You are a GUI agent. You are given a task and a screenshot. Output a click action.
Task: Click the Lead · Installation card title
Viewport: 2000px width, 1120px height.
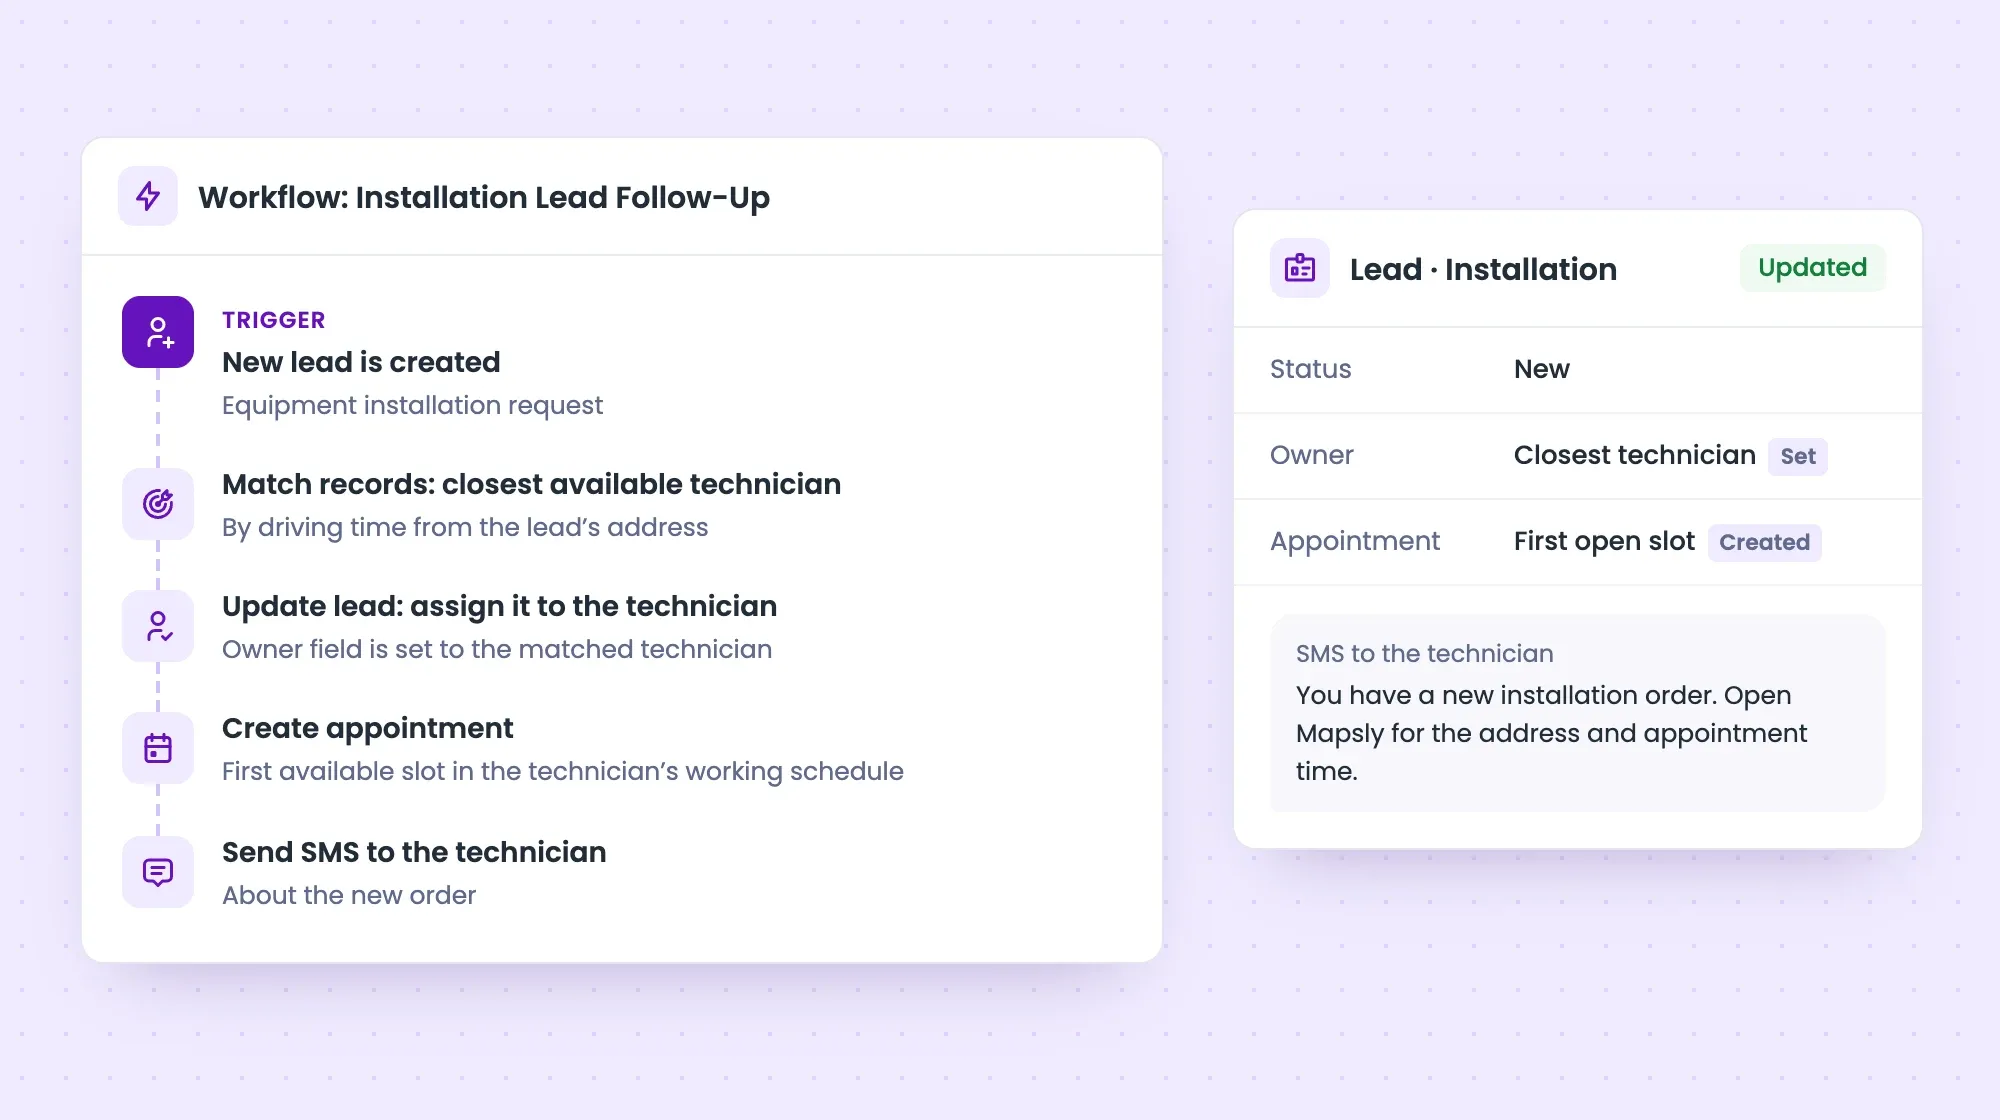1483,269
